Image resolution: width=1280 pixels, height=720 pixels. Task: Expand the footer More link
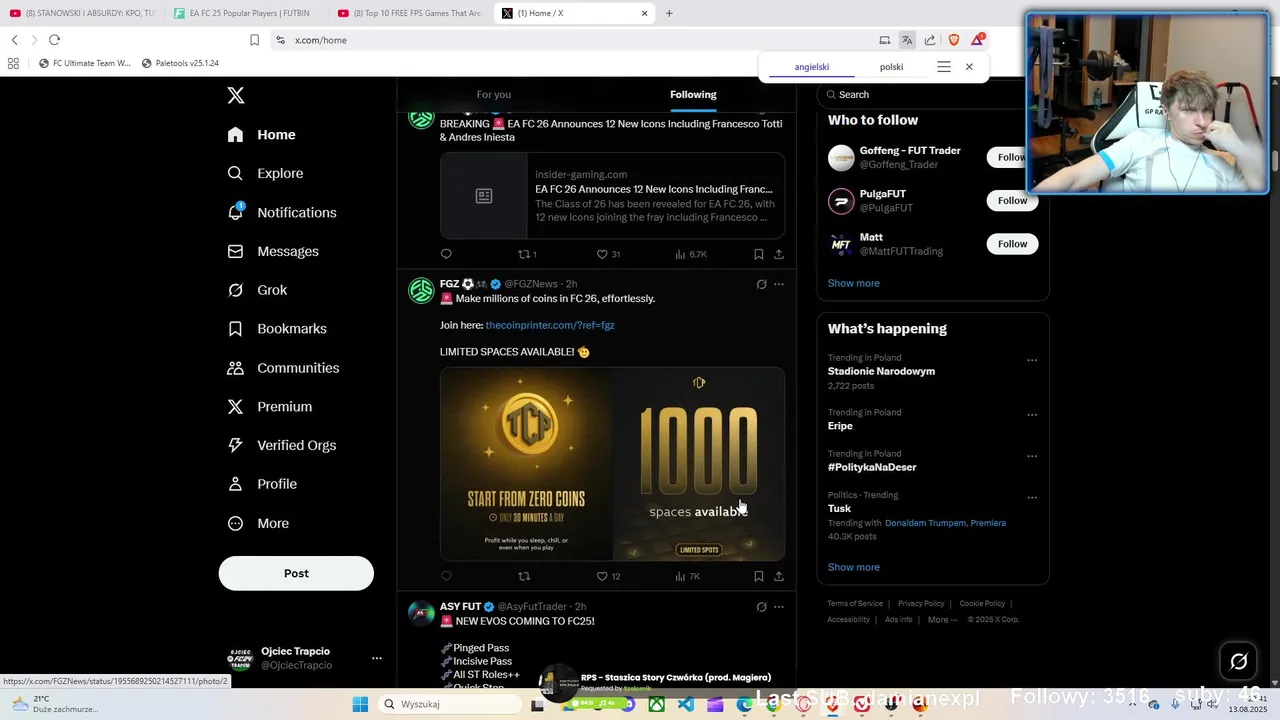[x=942, y=620]
